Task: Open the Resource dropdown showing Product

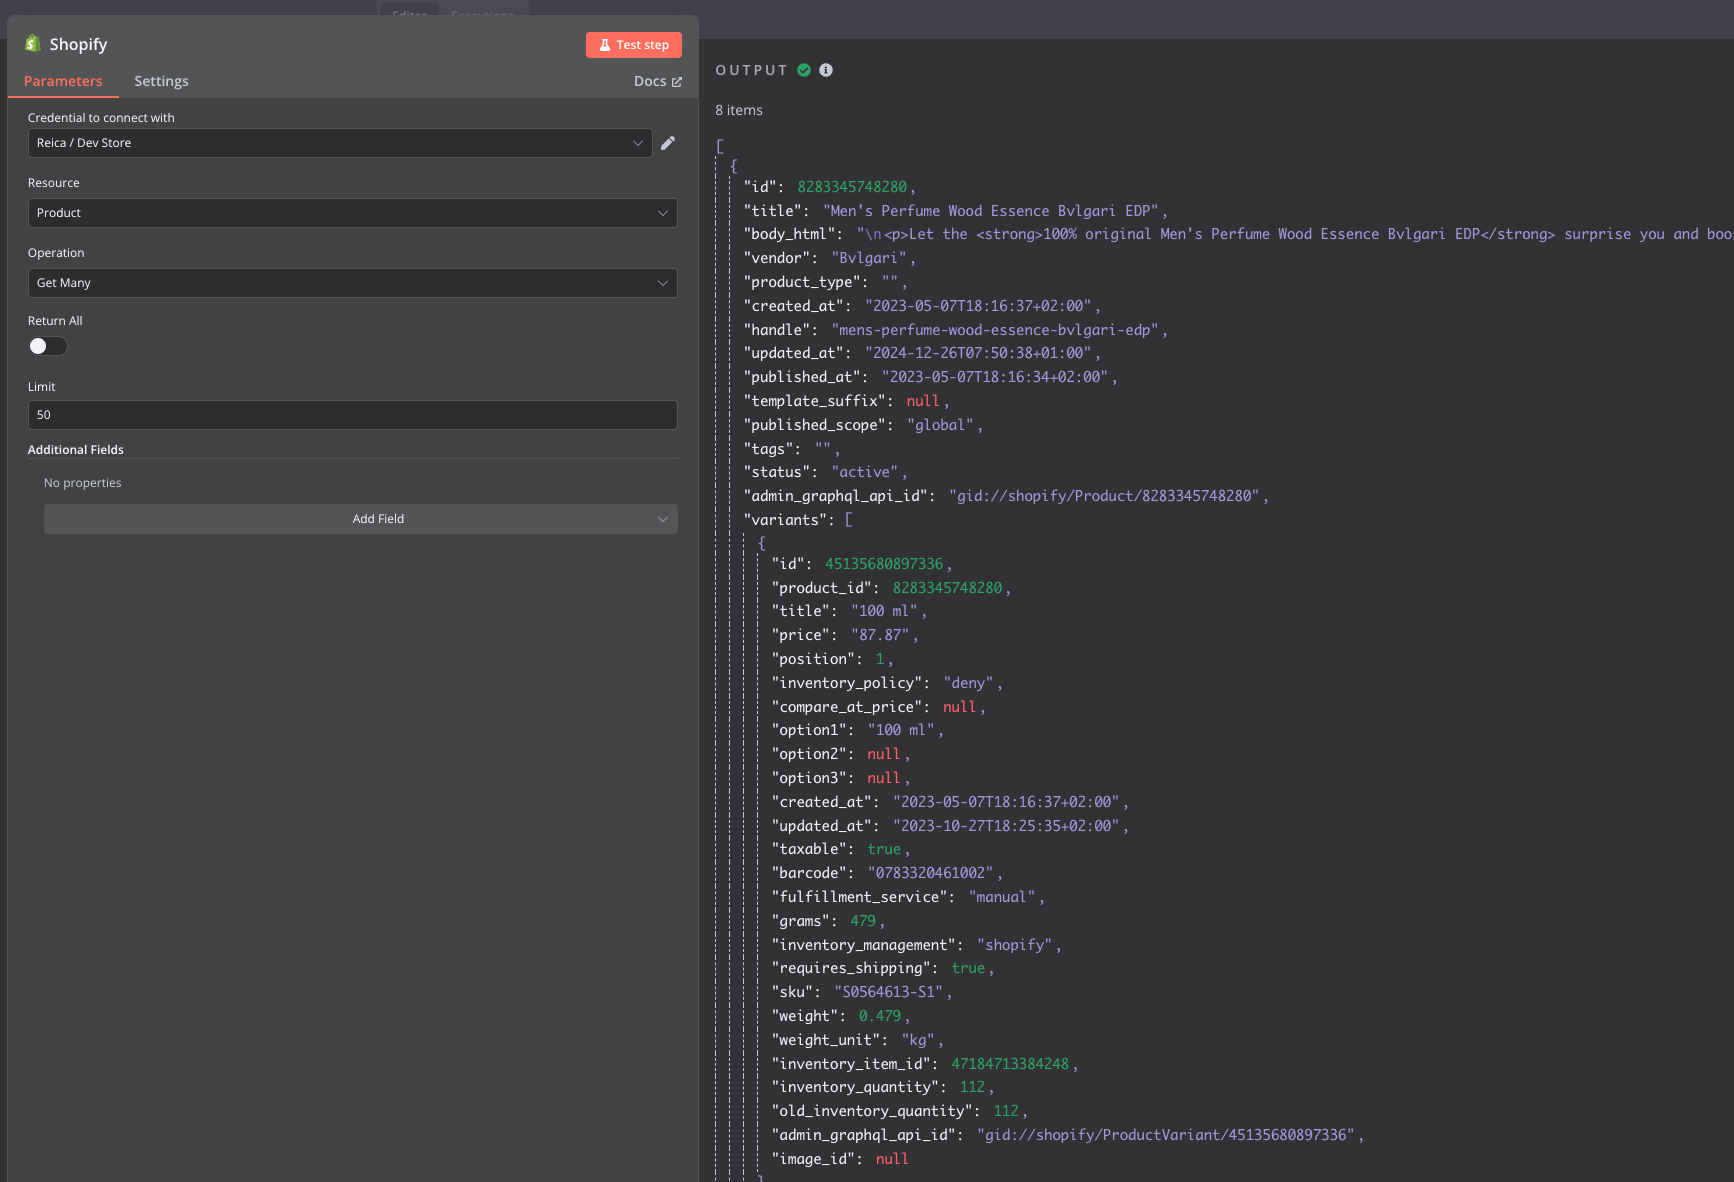Action: (x=353, y=213)
